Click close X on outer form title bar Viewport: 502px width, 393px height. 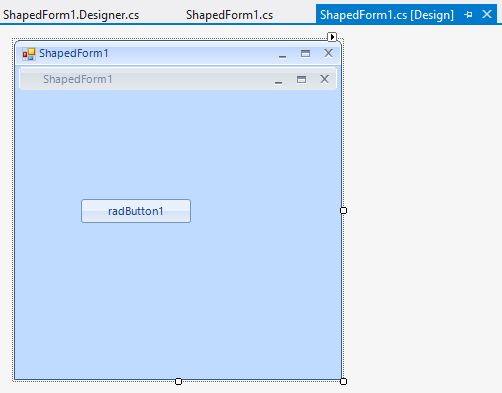[x=328, y=53]
